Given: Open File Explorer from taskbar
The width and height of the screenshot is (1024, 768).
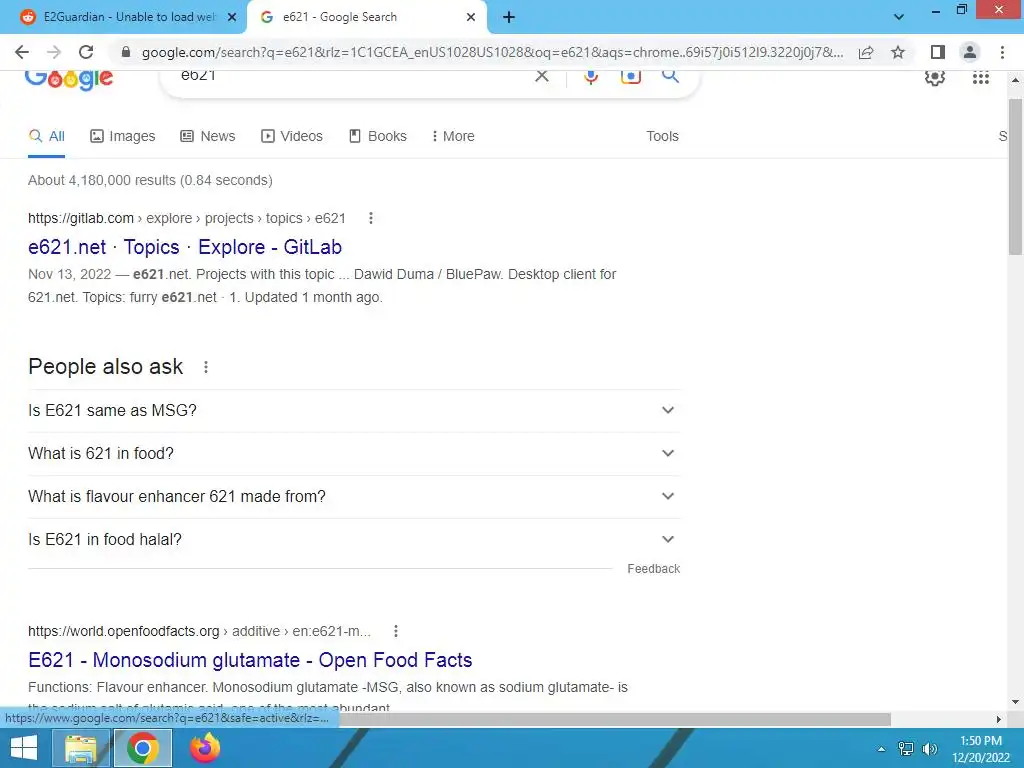Looking at the screenshot, I should (81, 748).
